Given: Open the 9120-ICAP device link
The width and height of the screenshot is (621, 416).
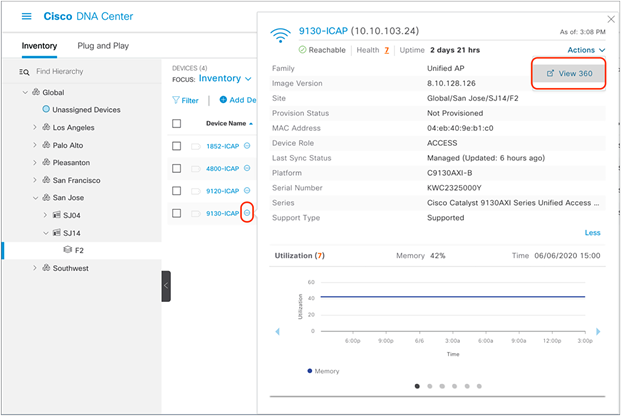Looking at the screenshot, I should click(223, 191).
